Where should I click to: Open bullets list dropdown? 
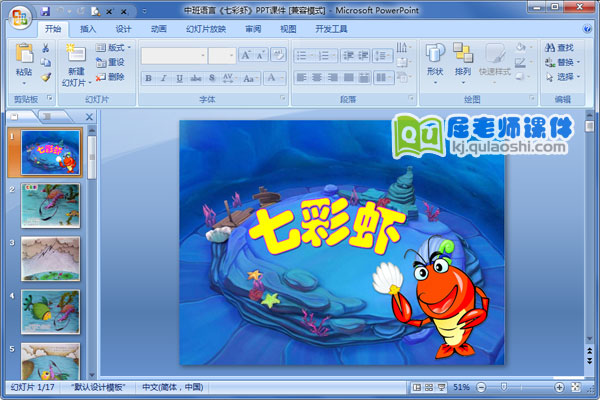tap(305, 56)
